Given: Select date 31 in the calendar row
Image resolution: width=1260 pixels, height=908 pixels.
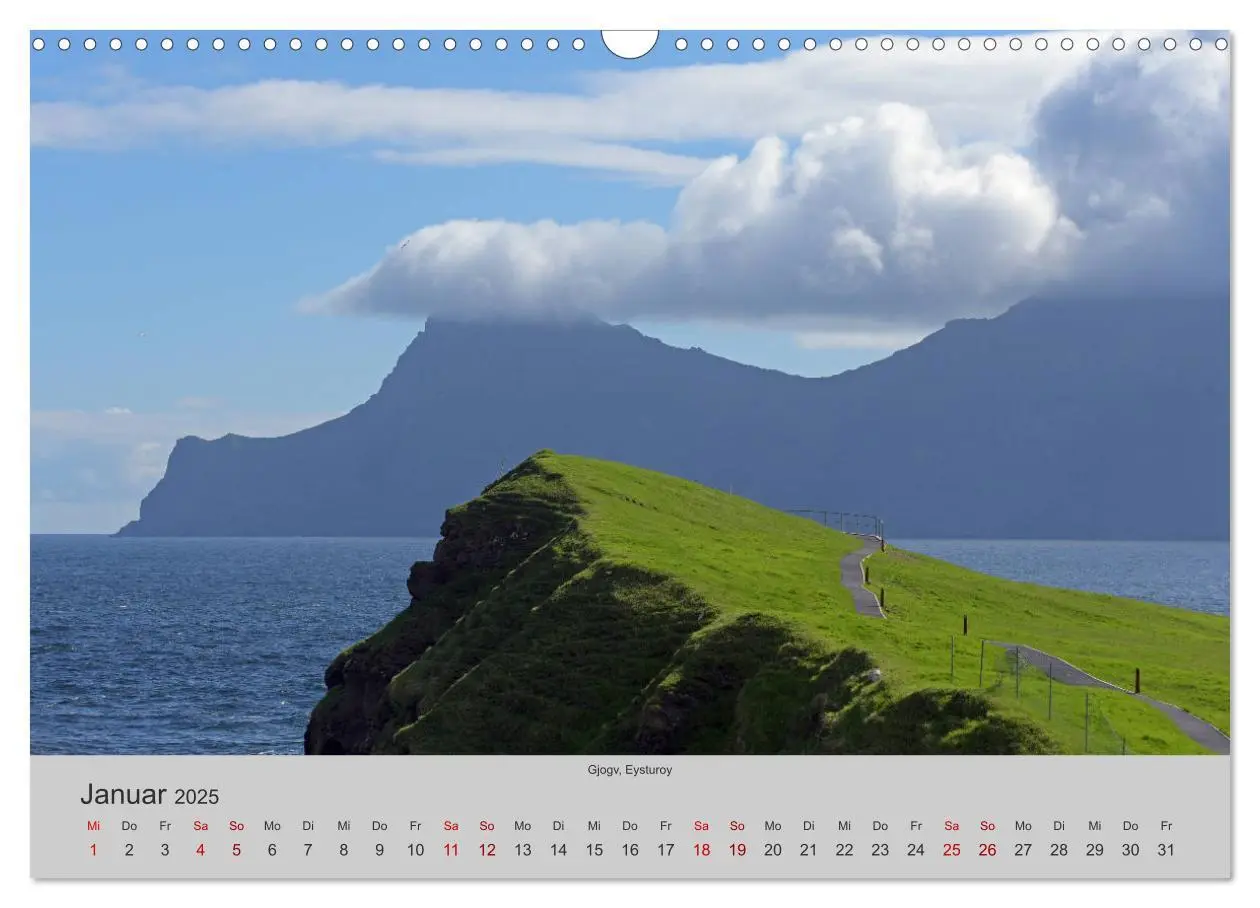Looking at the screenshot, I should pos(1166,850).
